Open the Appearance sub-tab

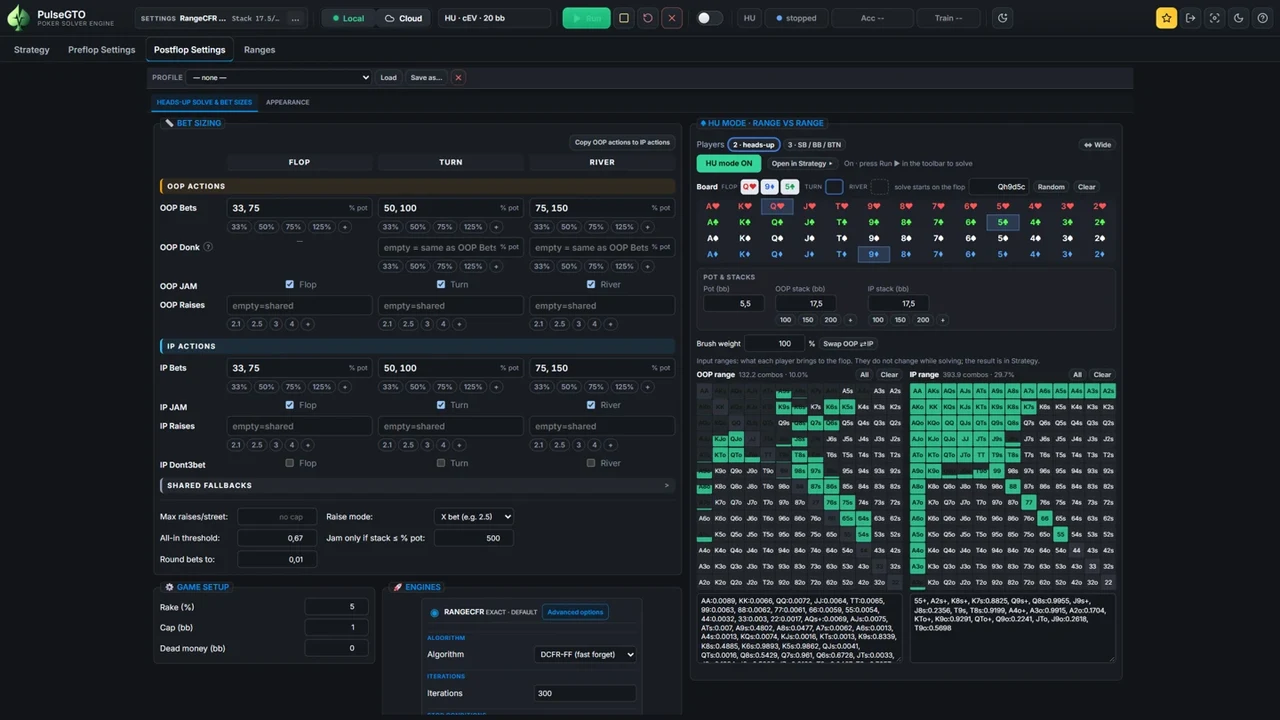tap(287, 102)
